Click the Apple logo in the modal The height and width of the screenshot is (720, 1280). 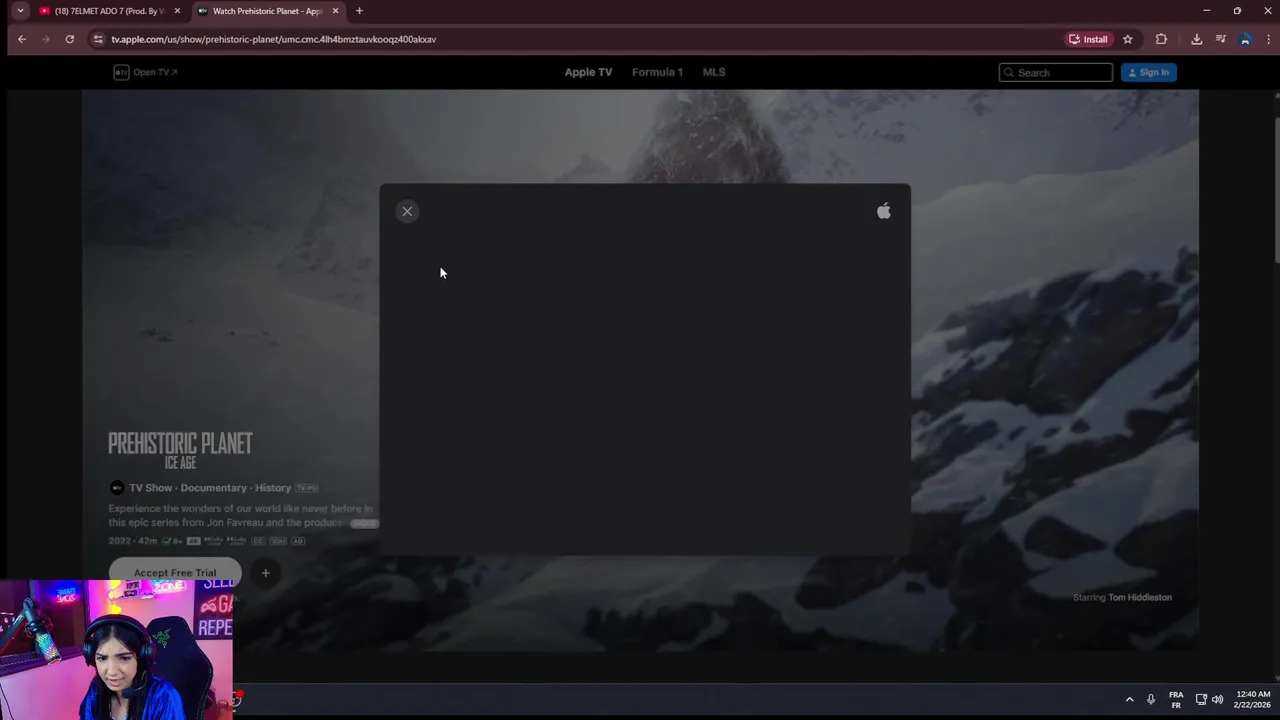884,211
